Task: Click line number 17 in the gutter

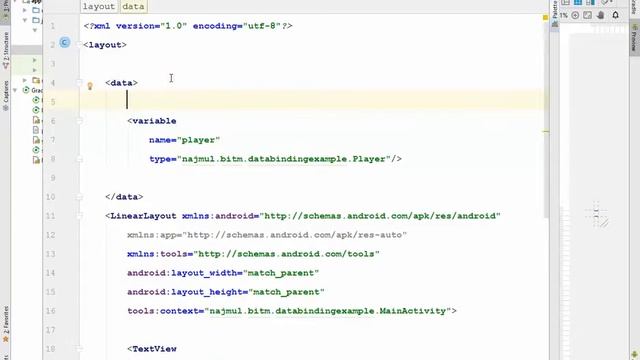Action: [x=50, y=330]
